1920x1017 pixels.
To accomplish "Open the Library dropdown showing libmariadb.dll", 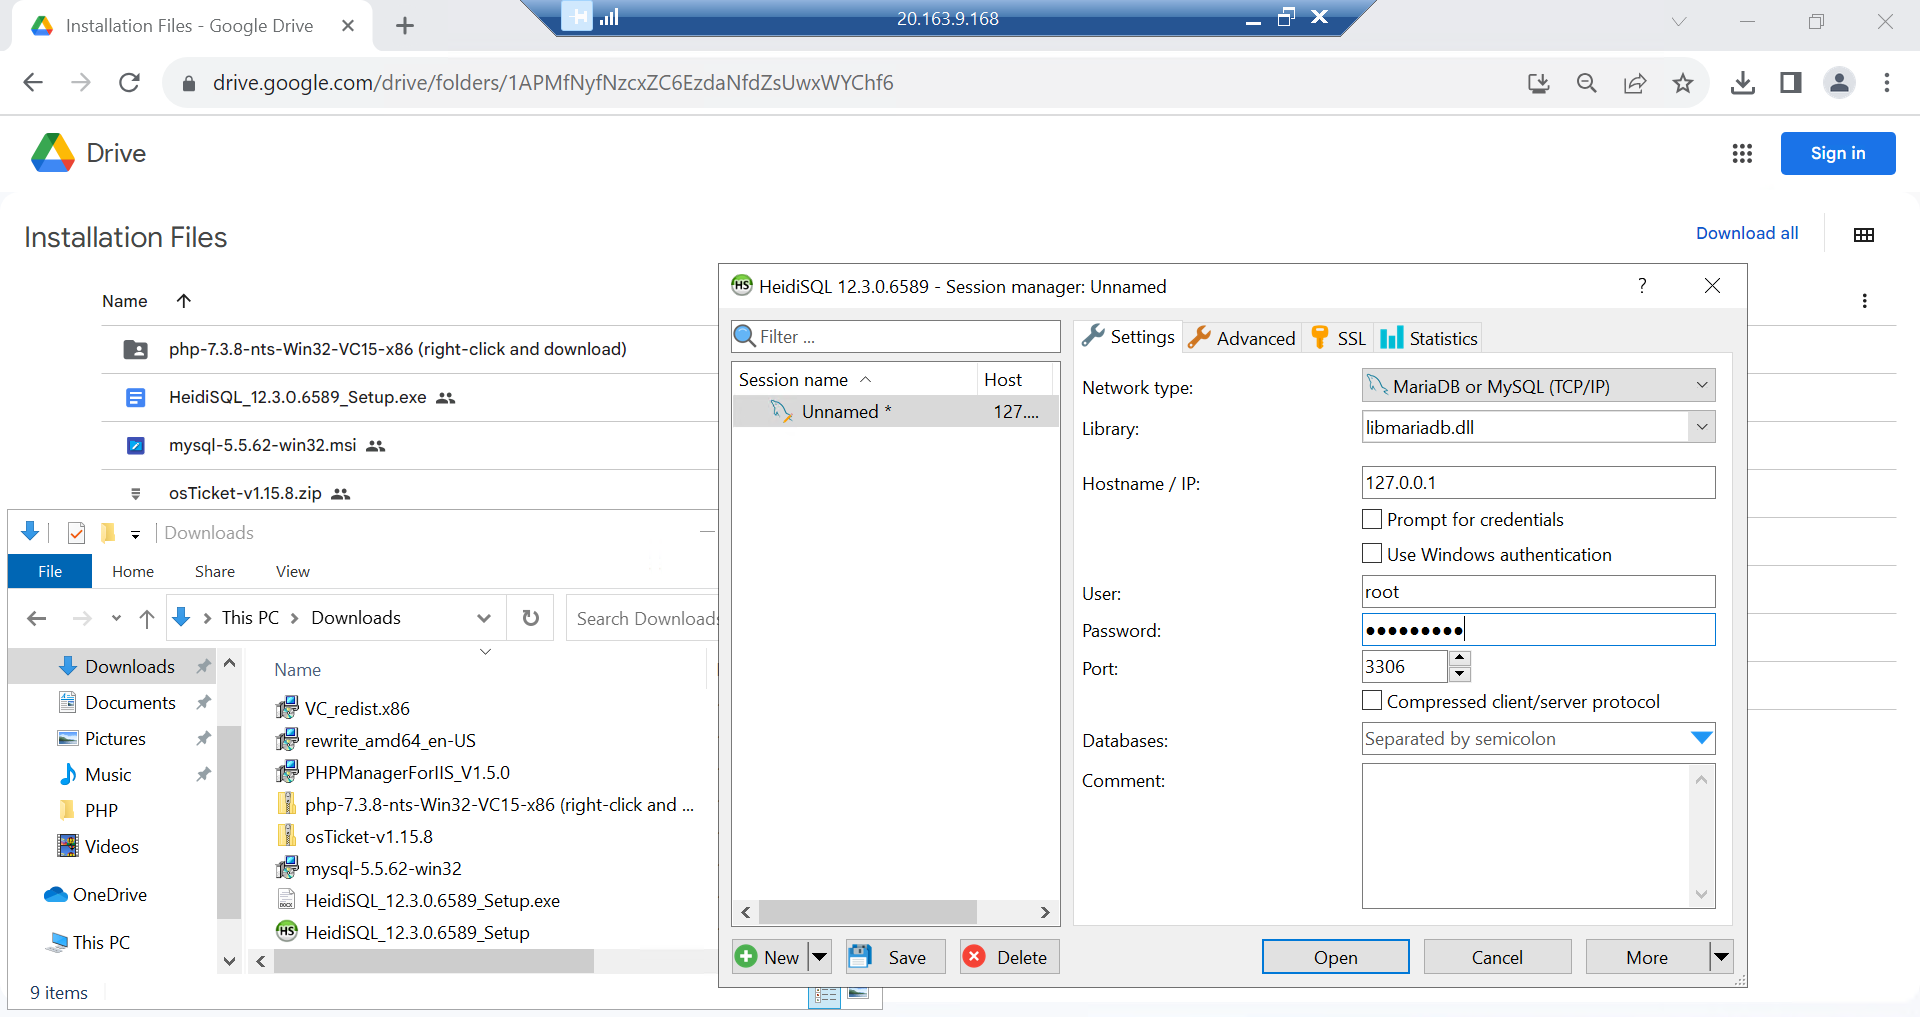I will pyautogui.click(x=1700, y=426).
